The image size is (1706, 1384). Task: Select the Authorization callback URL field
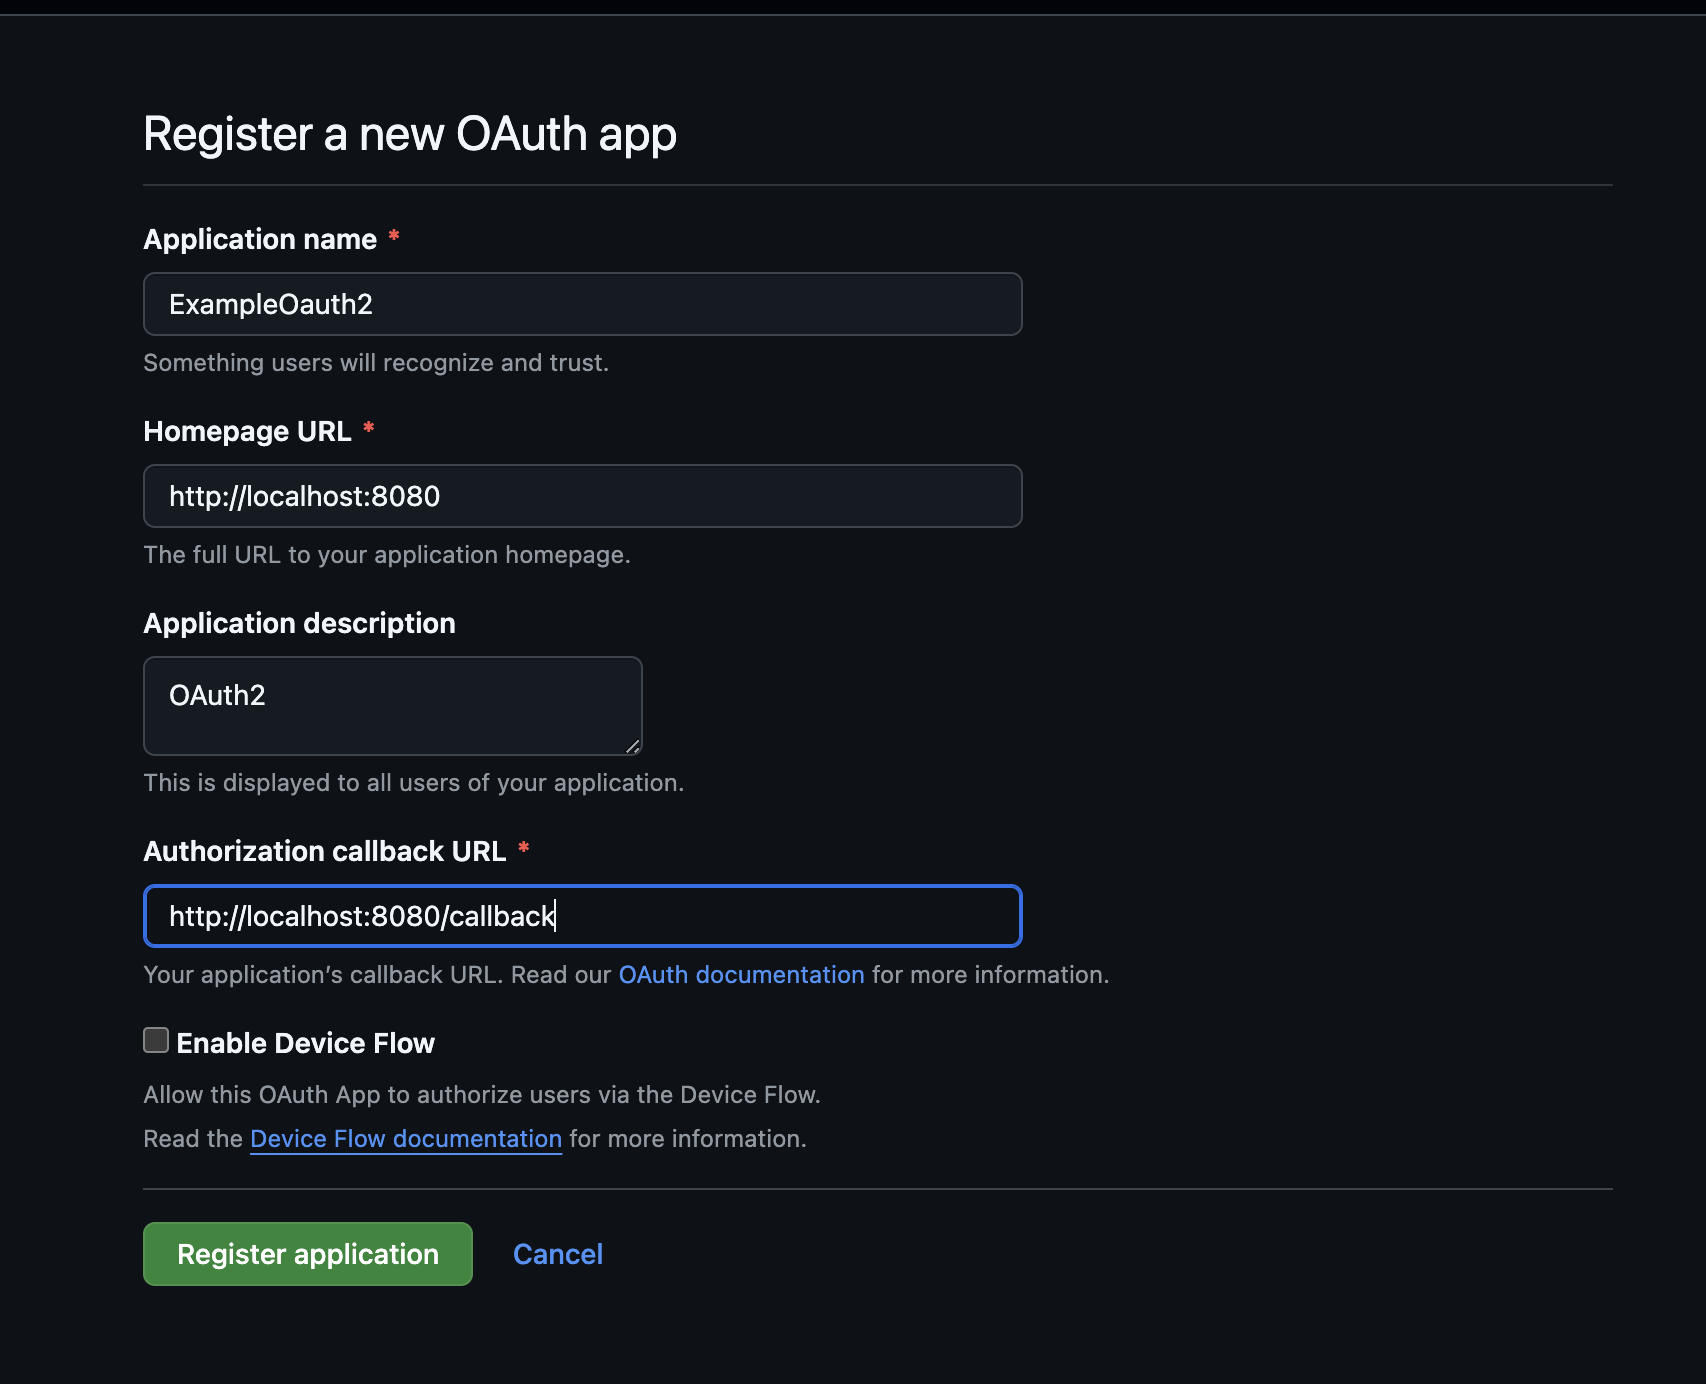pyautogui.click(x=582, y=916)
